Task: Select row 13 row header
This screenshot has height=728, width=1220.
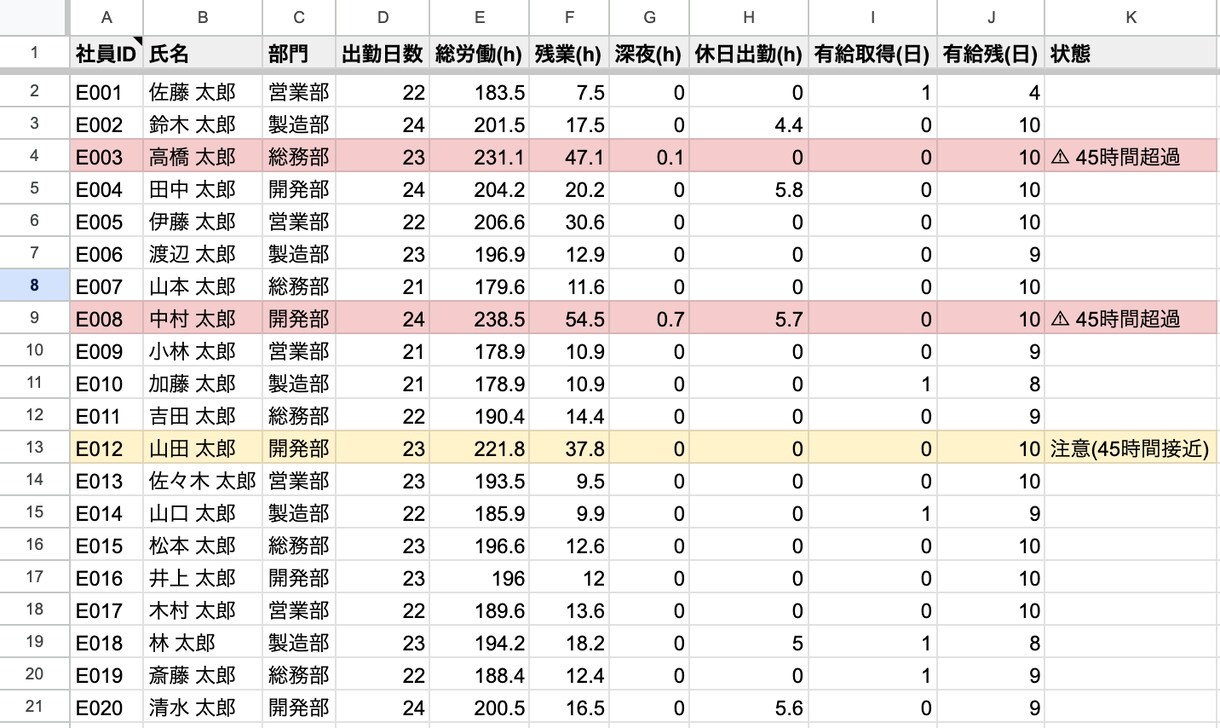Action: (35, 448)
